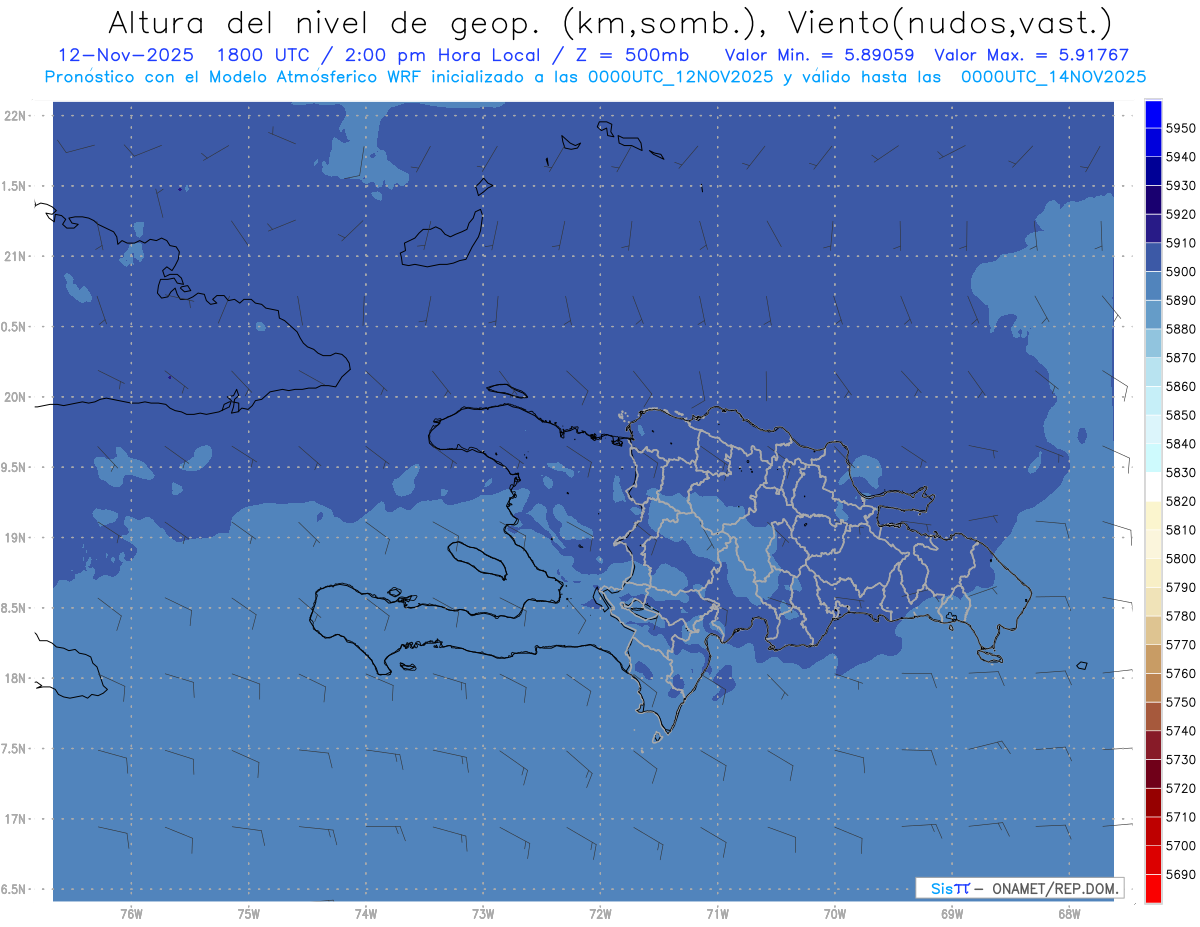Viewport: 1200px width, 927px height.
Task: Select the 0.5N axis label
Action: [15, 327]
